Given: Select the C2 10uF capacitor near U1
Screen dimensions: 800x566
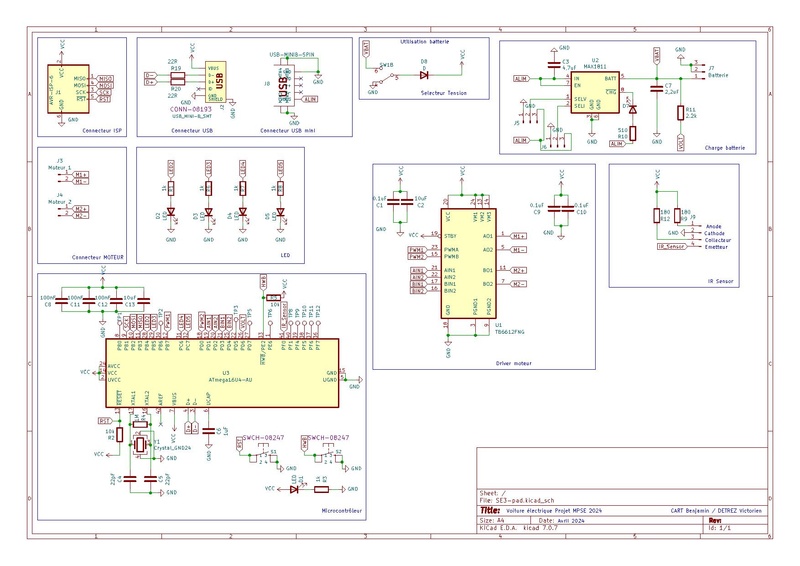Looking at the screenshot, I should (x=407, y=202).
